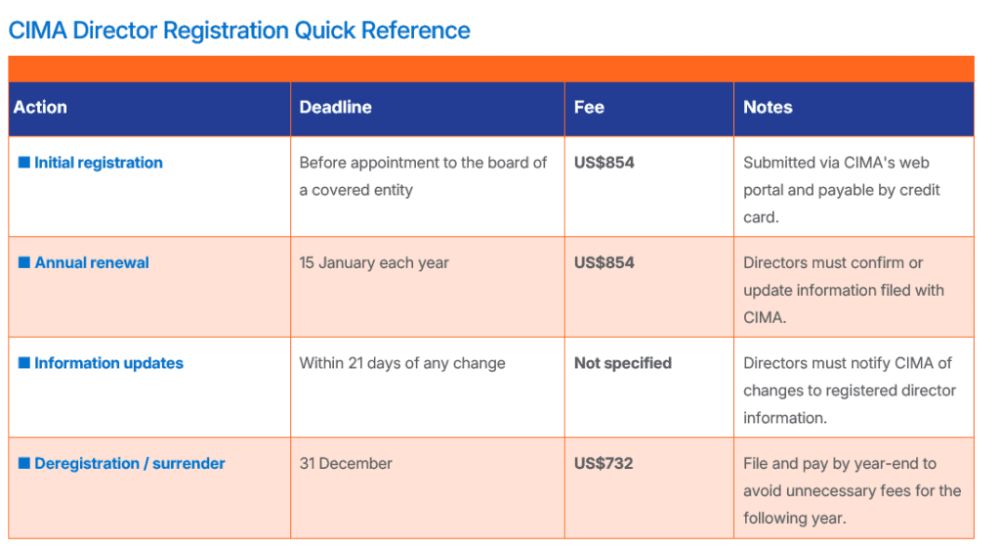Click the blue square bullet beside Annual renewal

24,262
